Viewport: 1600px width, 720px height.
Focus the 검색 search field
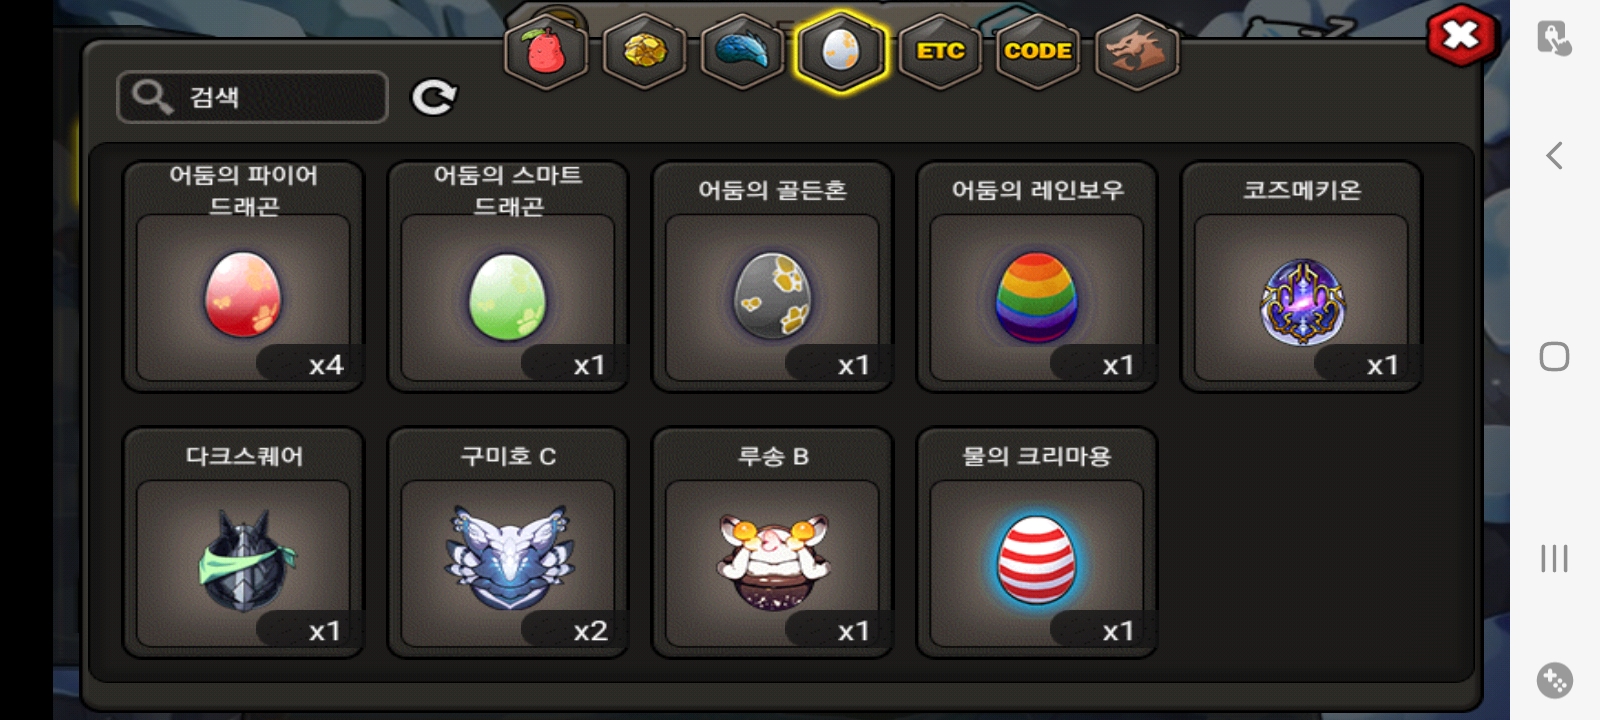click(252, 97)
